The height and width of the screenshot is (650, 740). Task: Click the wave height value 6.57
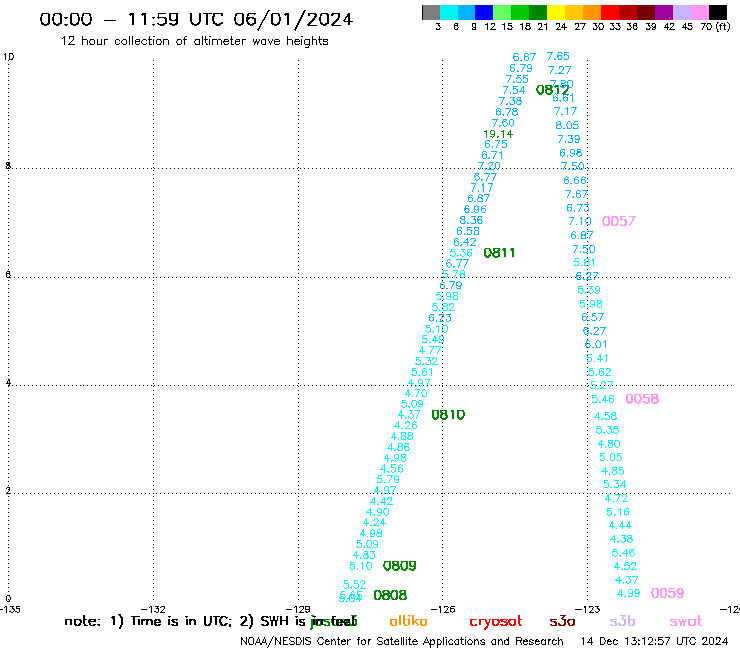pos(592,317)
